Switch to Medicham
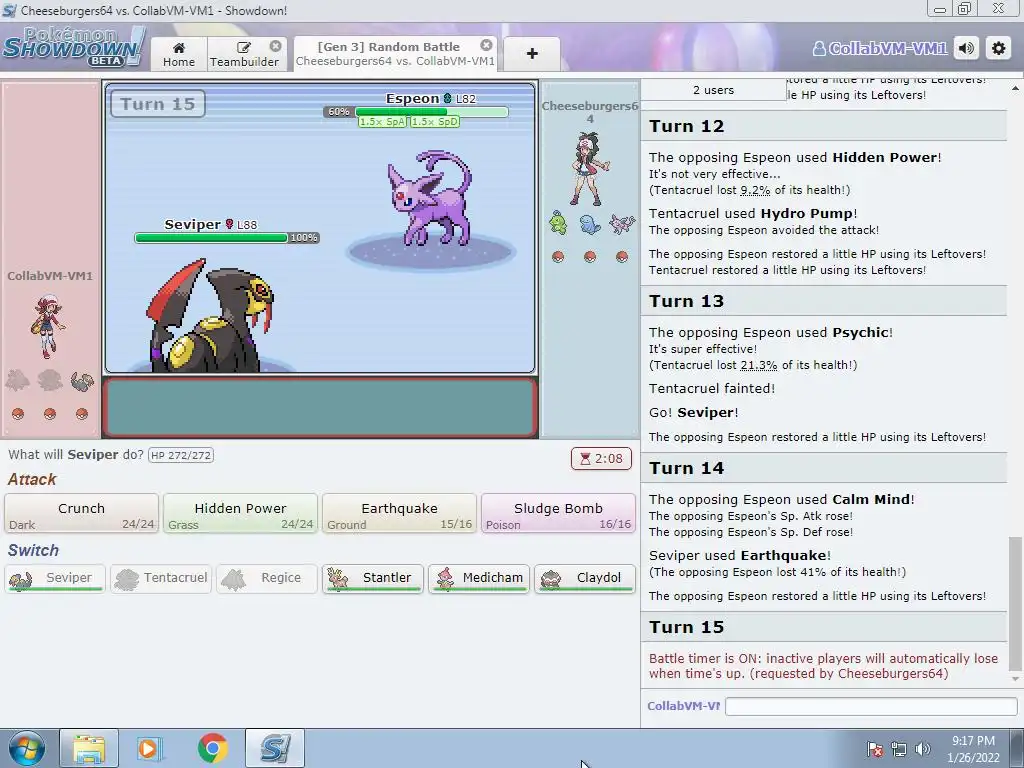 (x=479, y=579)
